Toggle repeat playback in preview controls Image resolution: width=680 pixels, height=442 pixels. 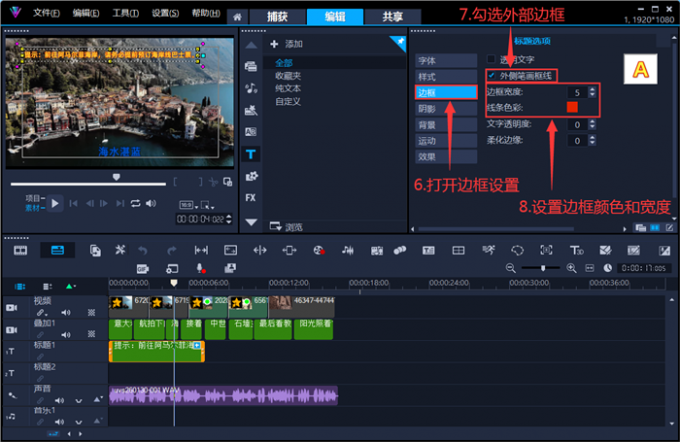tap(135, 203)
